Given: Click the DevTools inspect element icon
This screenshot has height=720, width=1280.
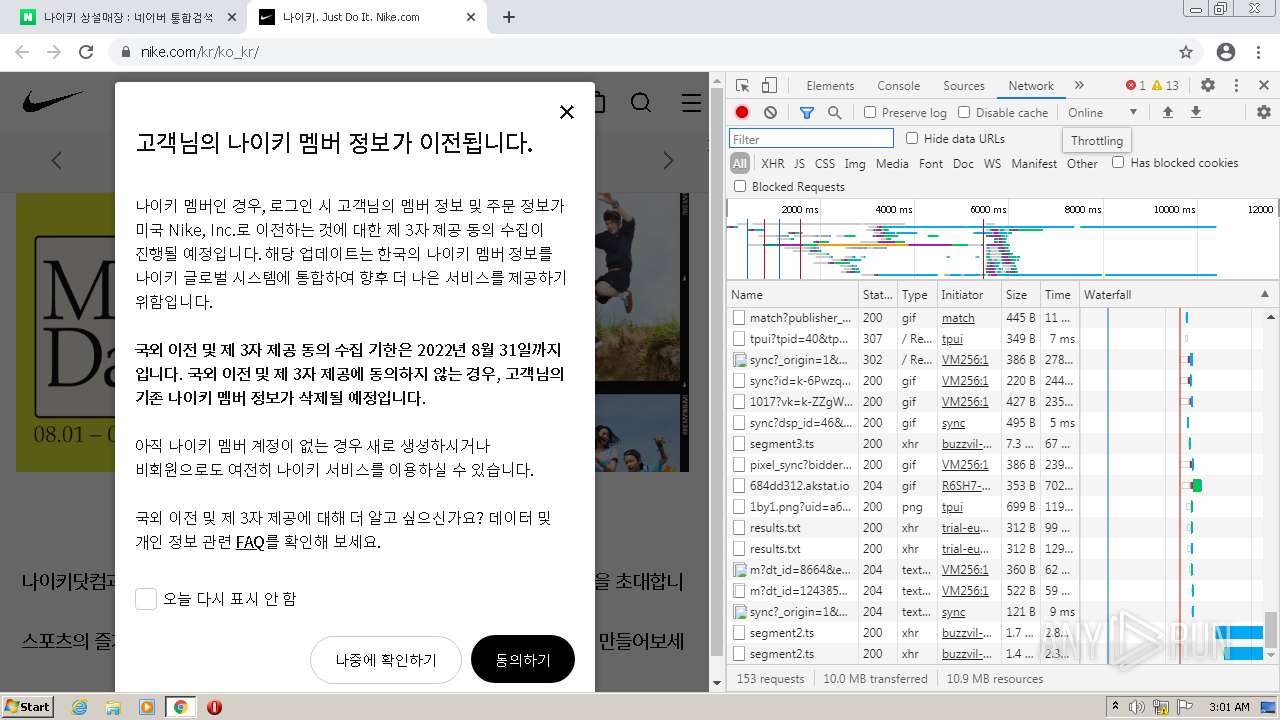Looking at the screenshot, I should point(742,86).
